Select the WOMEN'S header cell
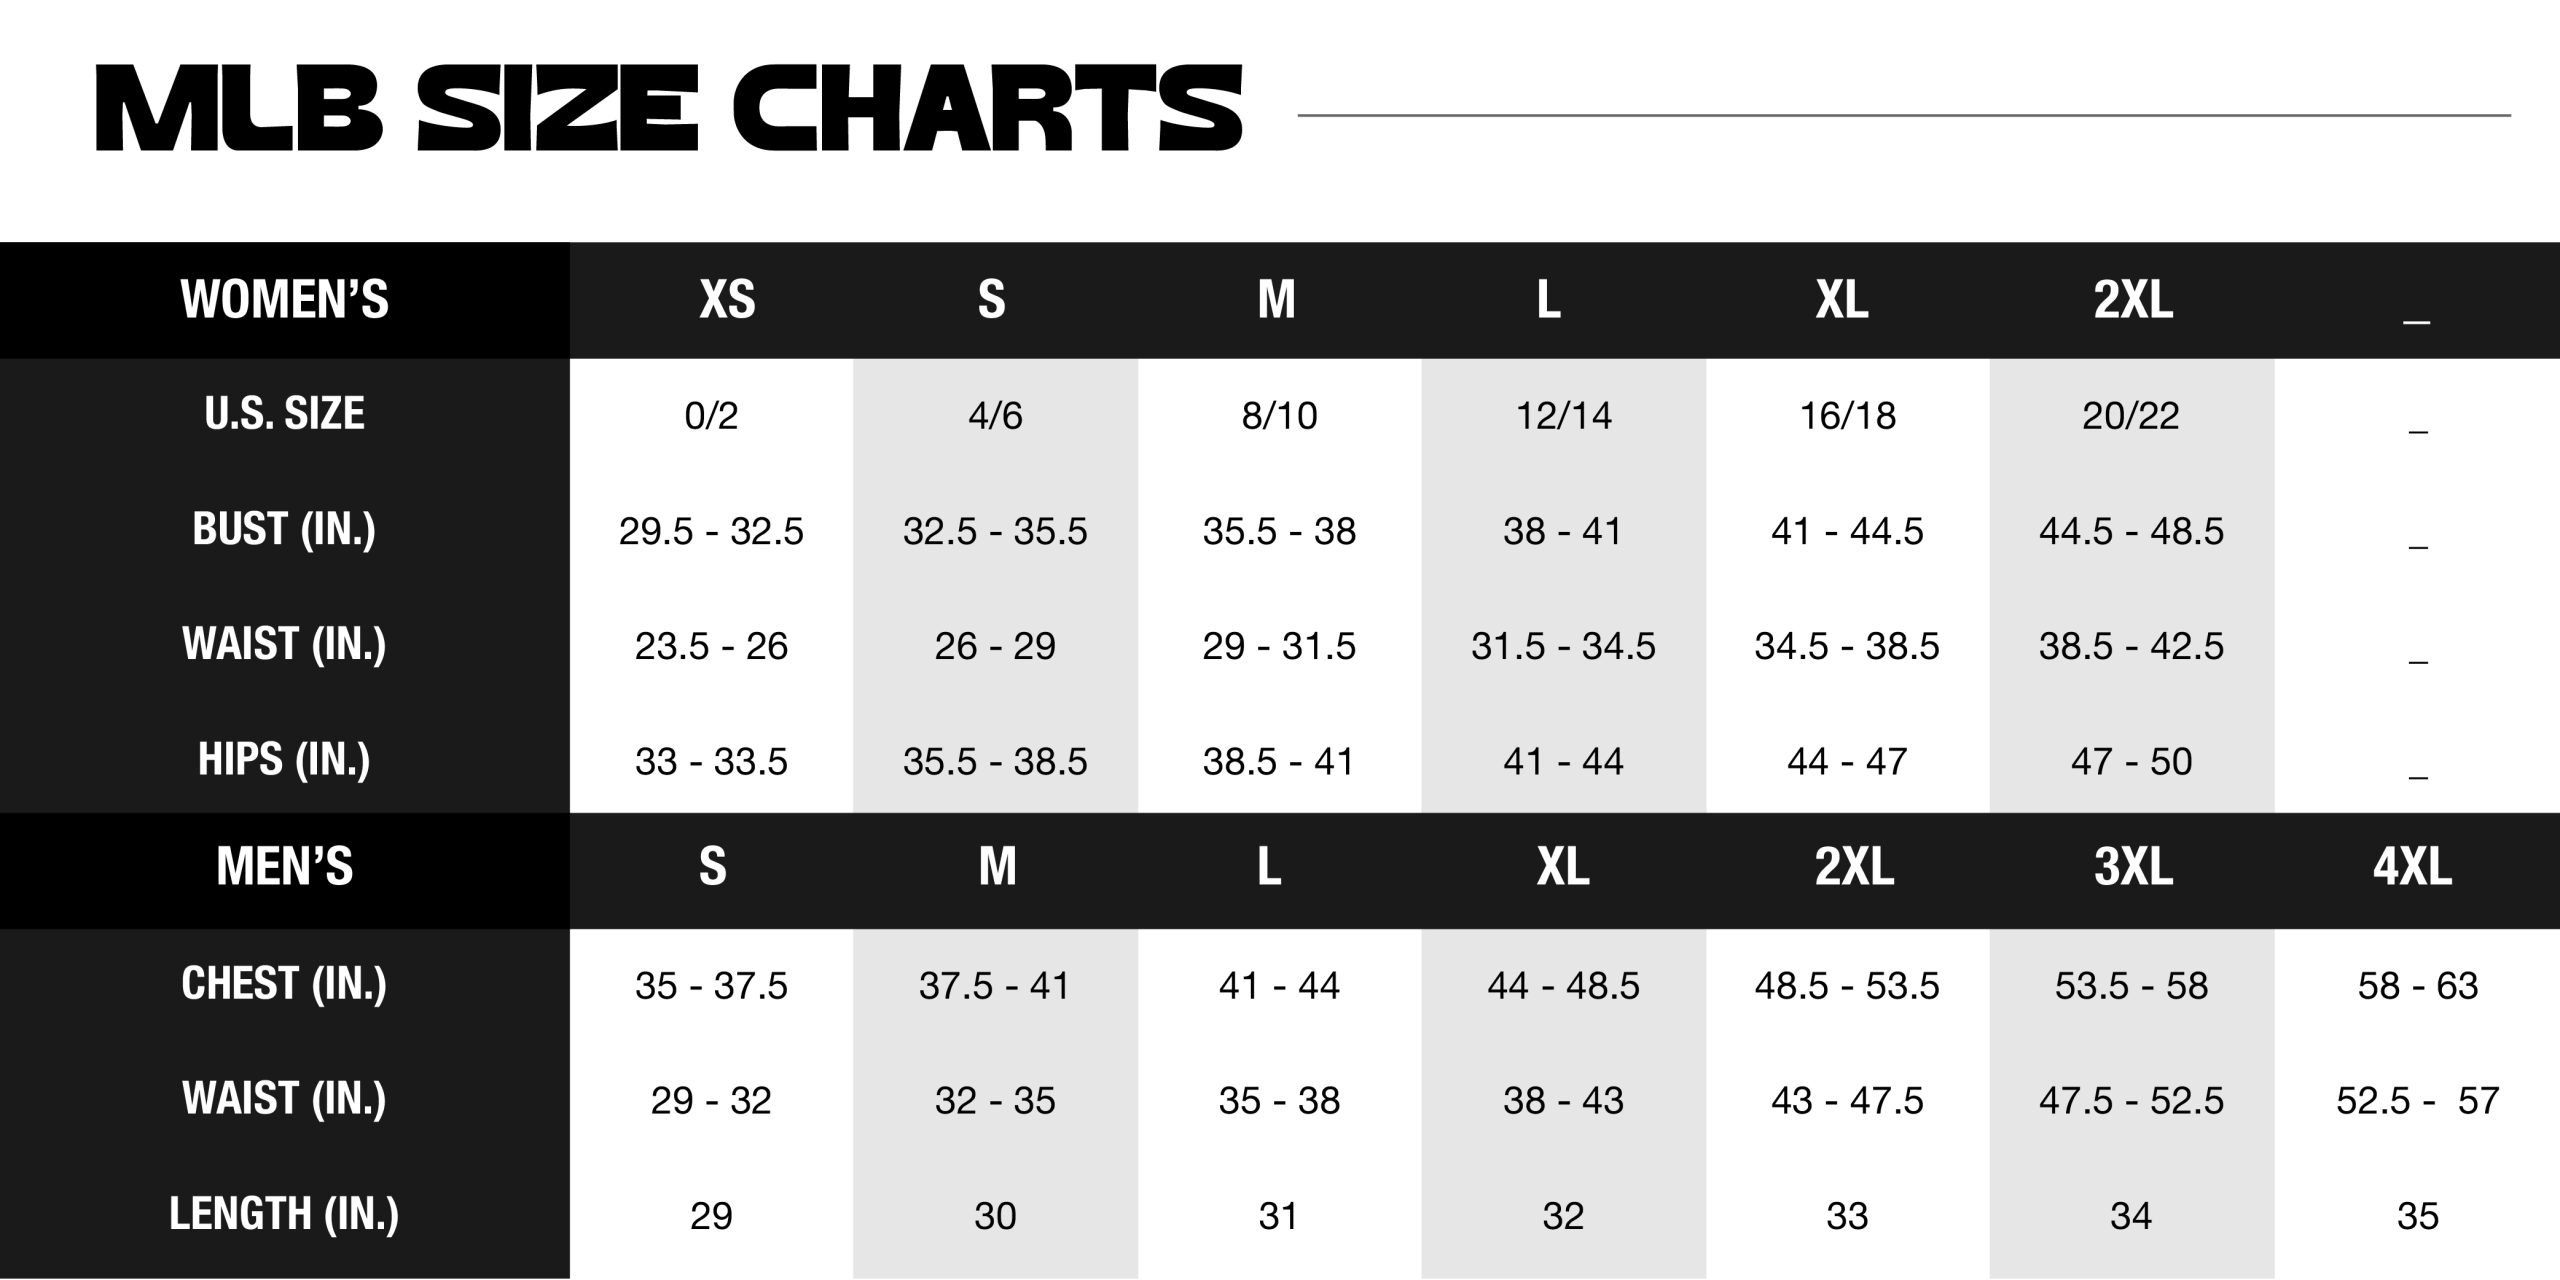This screenshot has width=2560, height=1280. 284,299
